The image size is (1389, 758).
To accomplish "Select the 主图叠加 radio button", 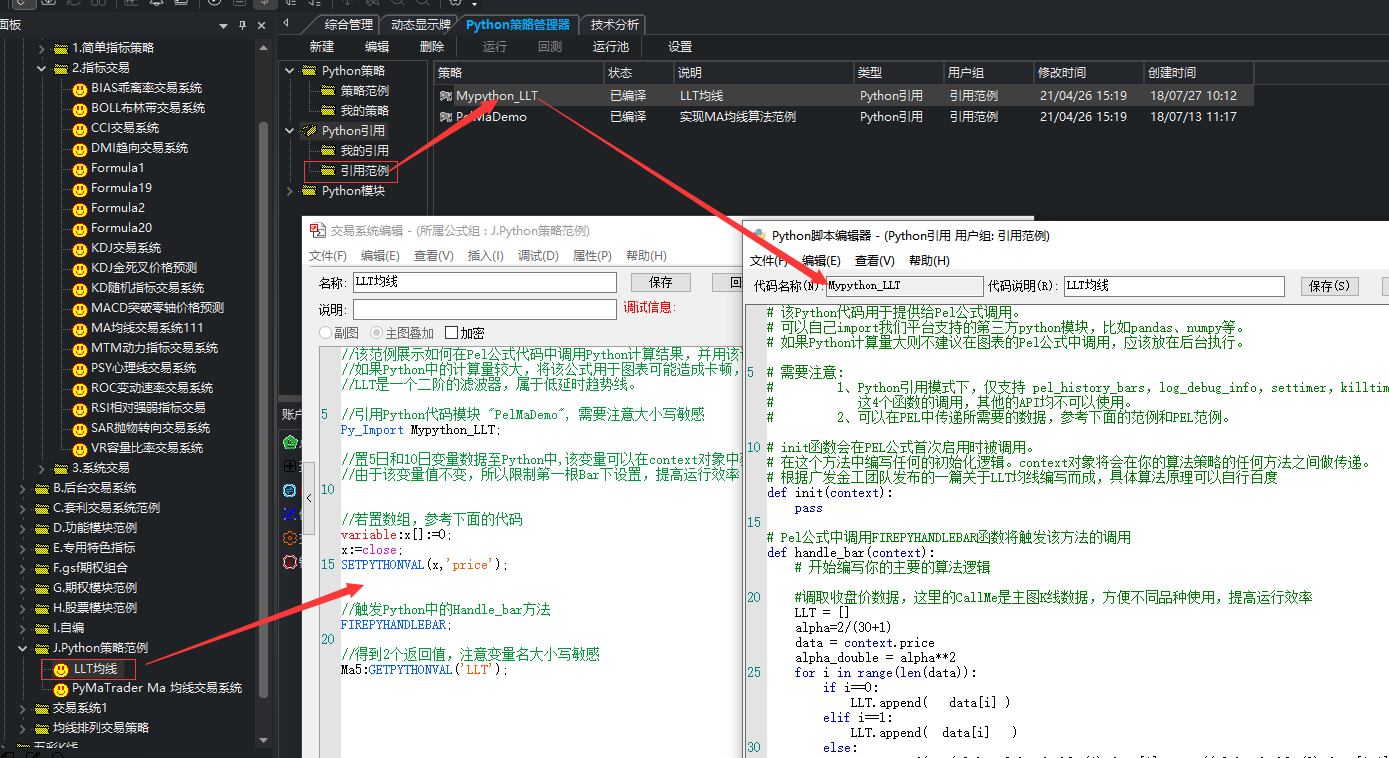I will point(377,332).
